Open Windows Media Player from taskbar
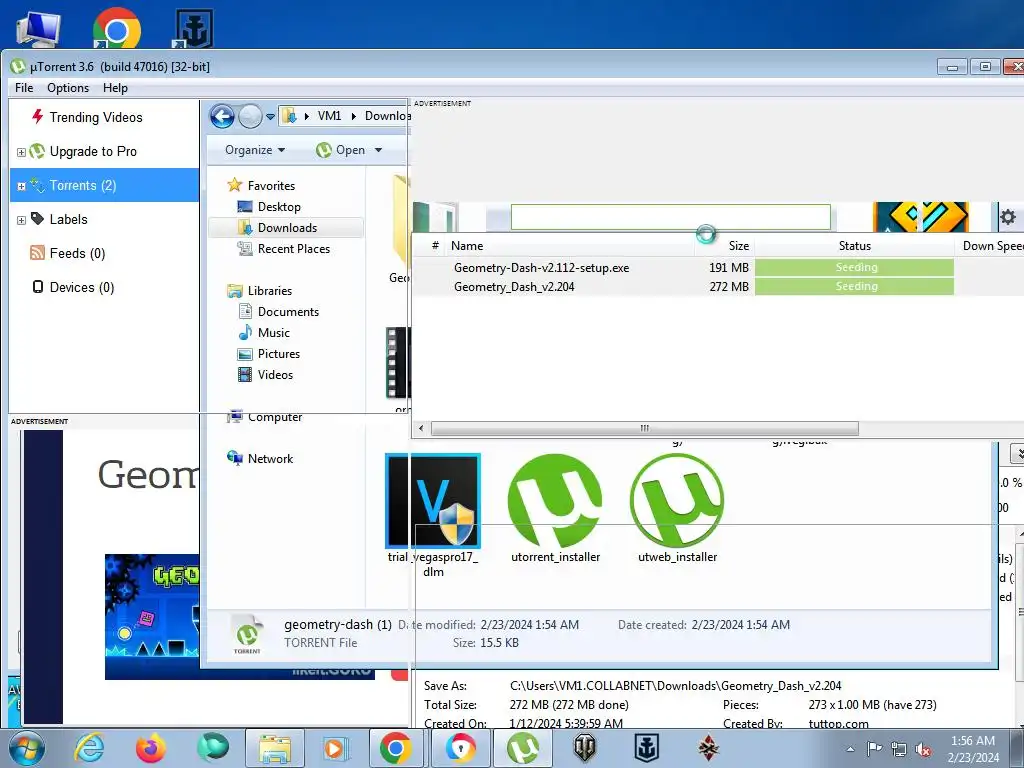 (x=335, y=748)
